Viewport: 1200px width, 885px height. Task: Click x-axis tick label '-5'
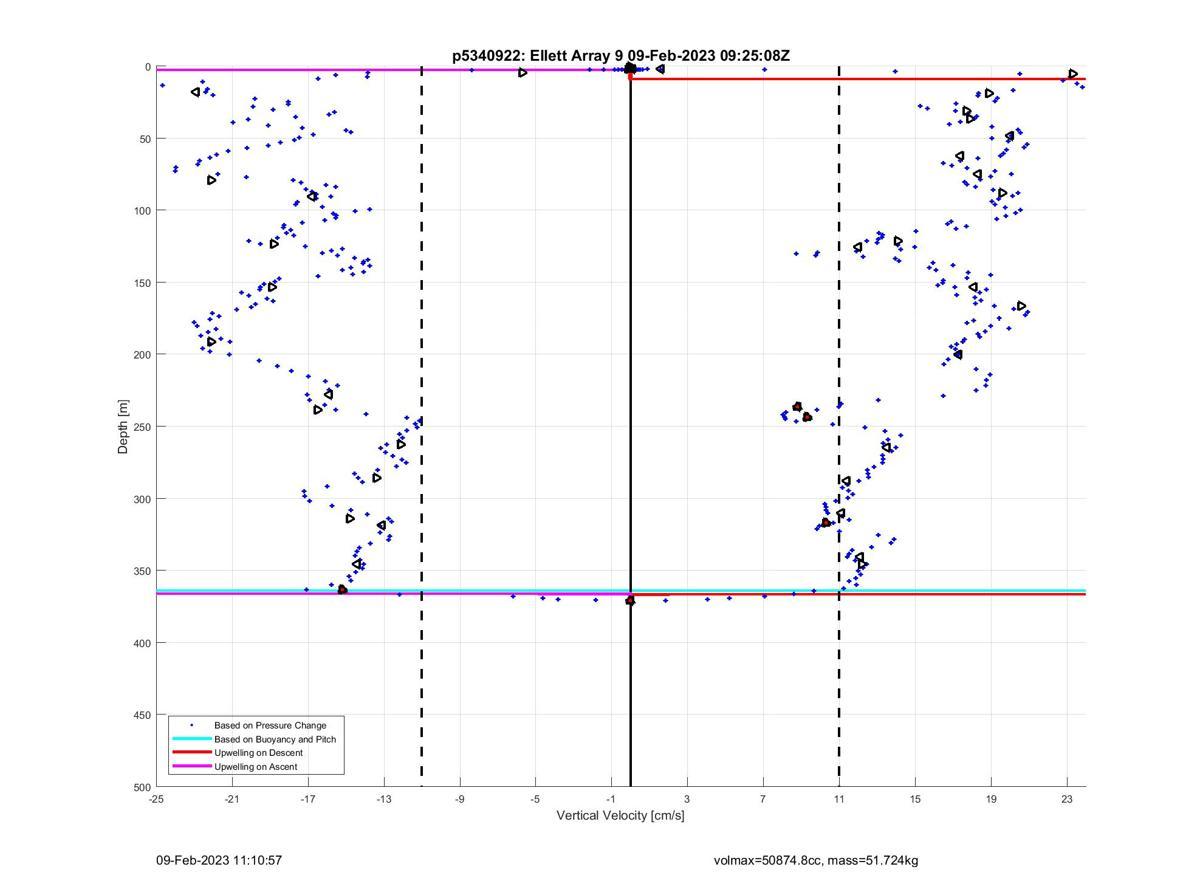pos(536,798)
